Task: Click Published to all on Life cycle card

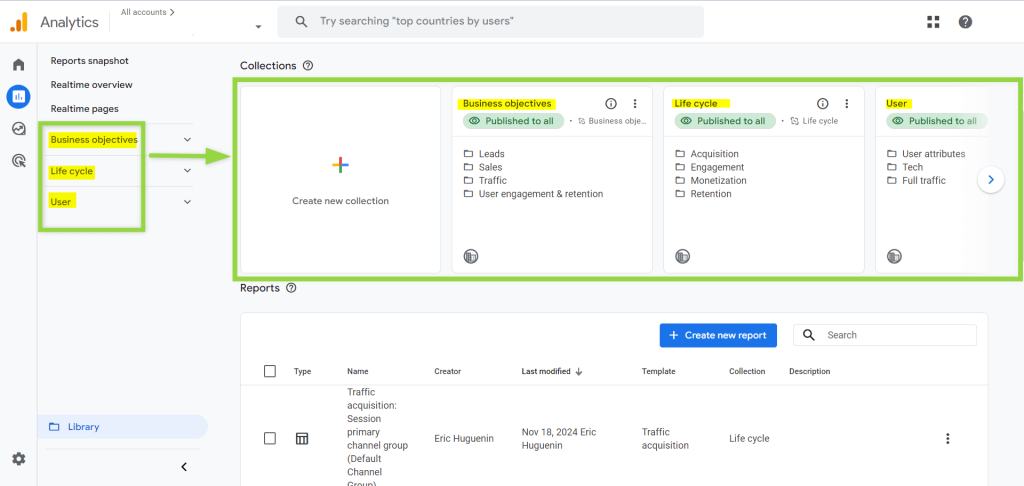Action: pyautogui.click(x=725, y=121)
